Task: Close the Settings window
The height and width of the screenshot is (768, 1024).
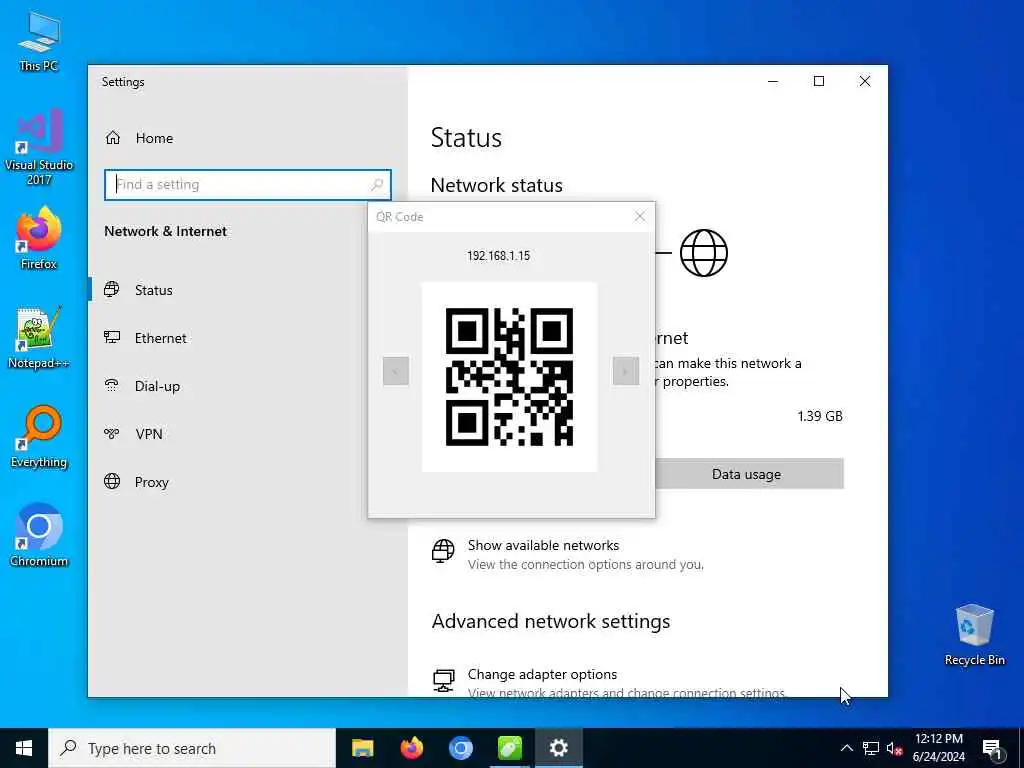Action: point(865,81)
